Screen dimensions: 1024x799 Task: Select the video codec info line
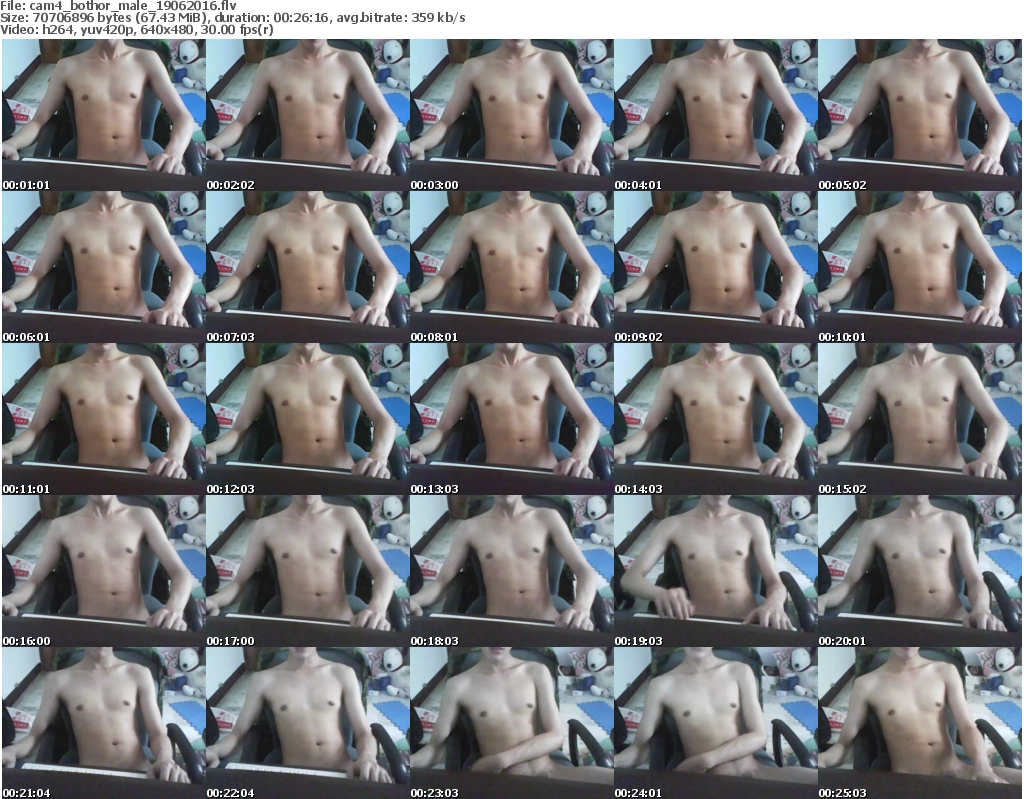[136, 30]
